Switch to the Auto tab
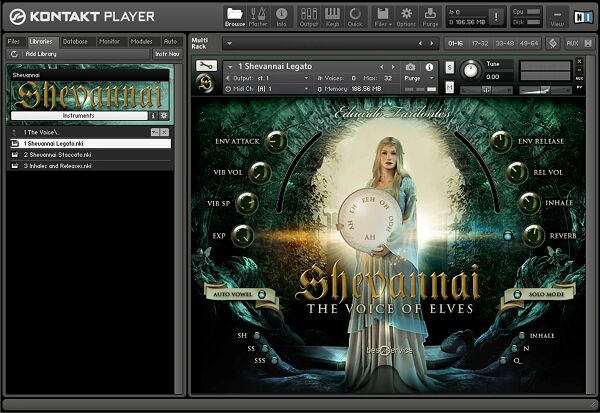600x413 pixels. [170, 41]
